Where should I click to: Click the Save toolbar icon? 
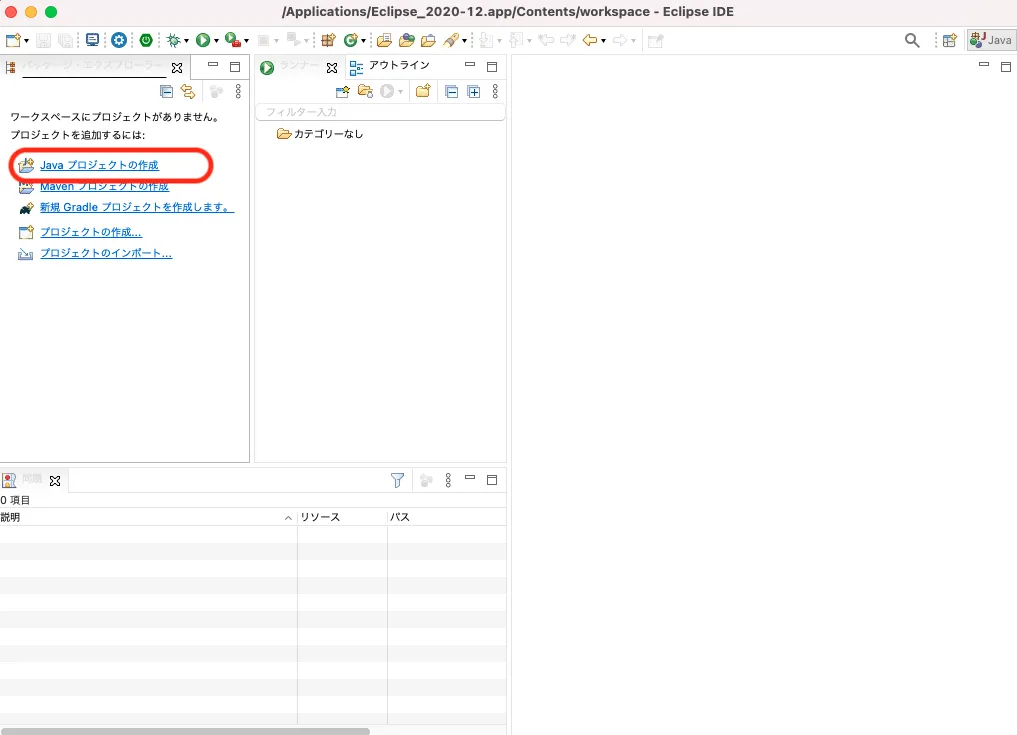click(43, 40)
